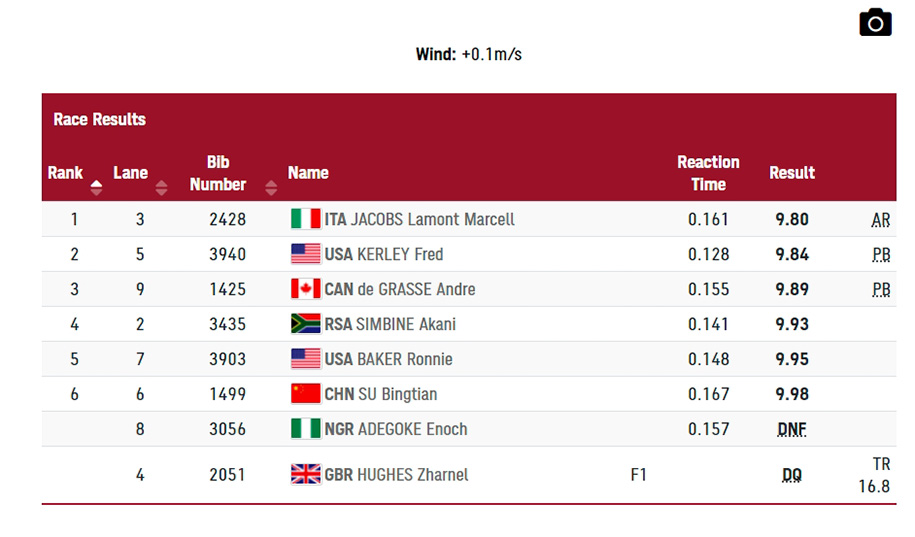This screenshot has height=537, width=915.
Task: Click the South Africa flag icon
Action: point(306,324)
